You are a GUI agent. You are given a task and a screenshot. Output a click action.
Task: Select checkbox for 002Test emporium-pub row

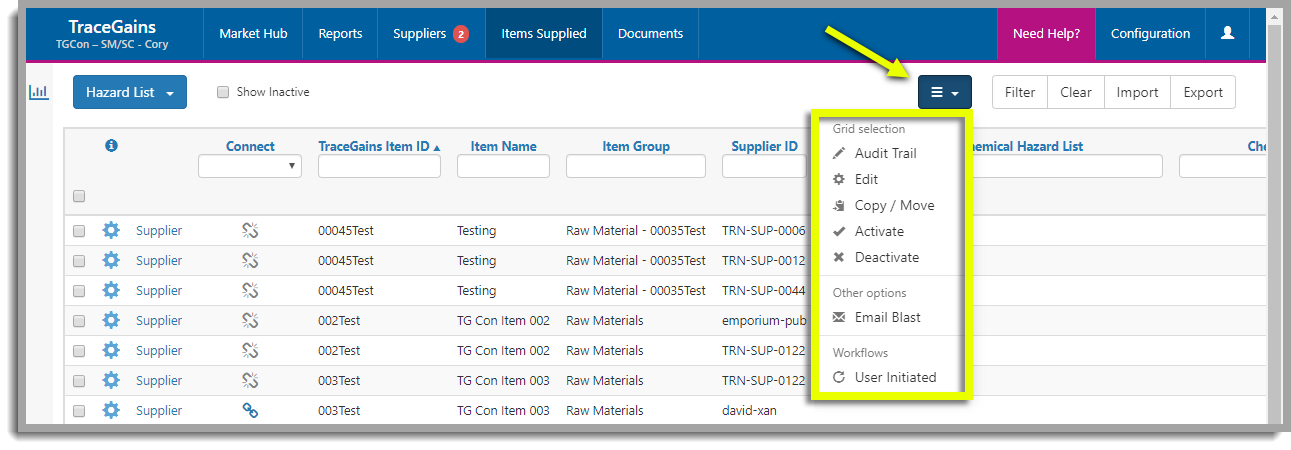pos(79,321)
